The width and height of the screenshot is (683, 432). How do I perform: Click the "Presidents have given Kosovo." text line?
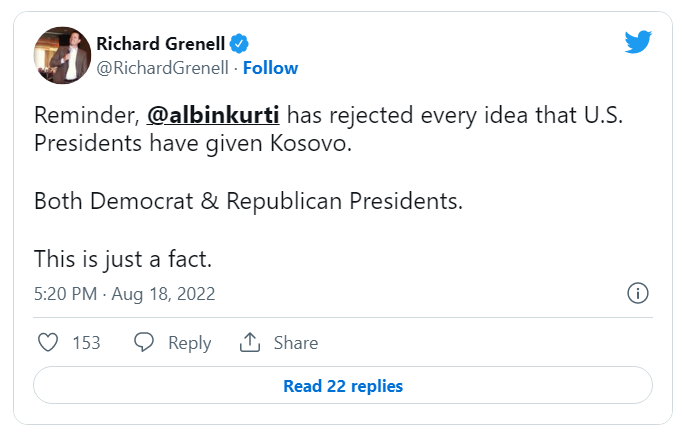coord(194,143)
